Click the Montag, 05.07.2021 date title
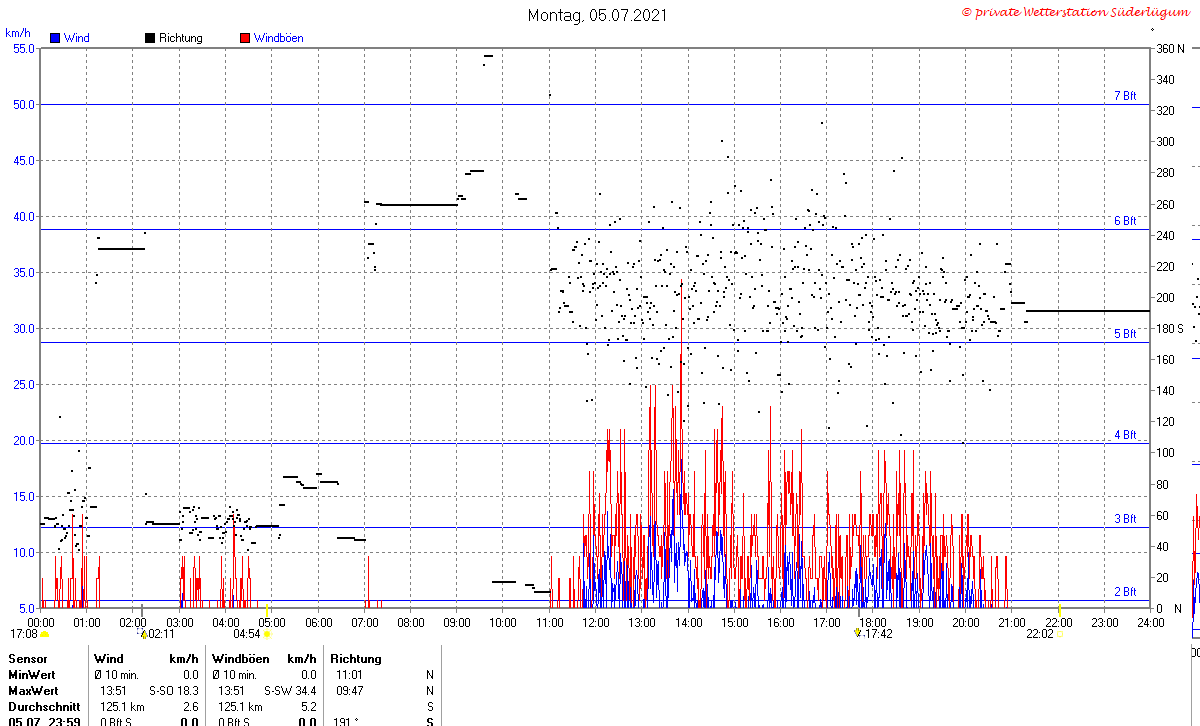Screen dimensions: 1200x726 598,15
